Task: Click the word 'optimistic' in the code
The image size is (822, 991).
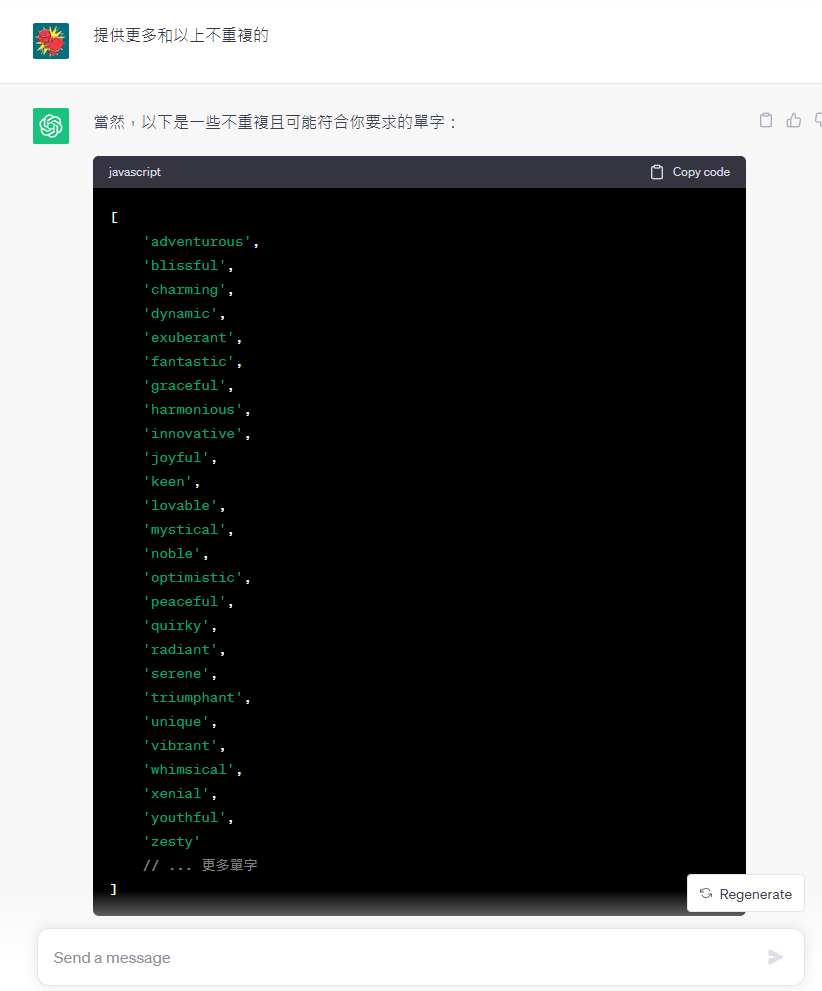Action: point(193,578)
